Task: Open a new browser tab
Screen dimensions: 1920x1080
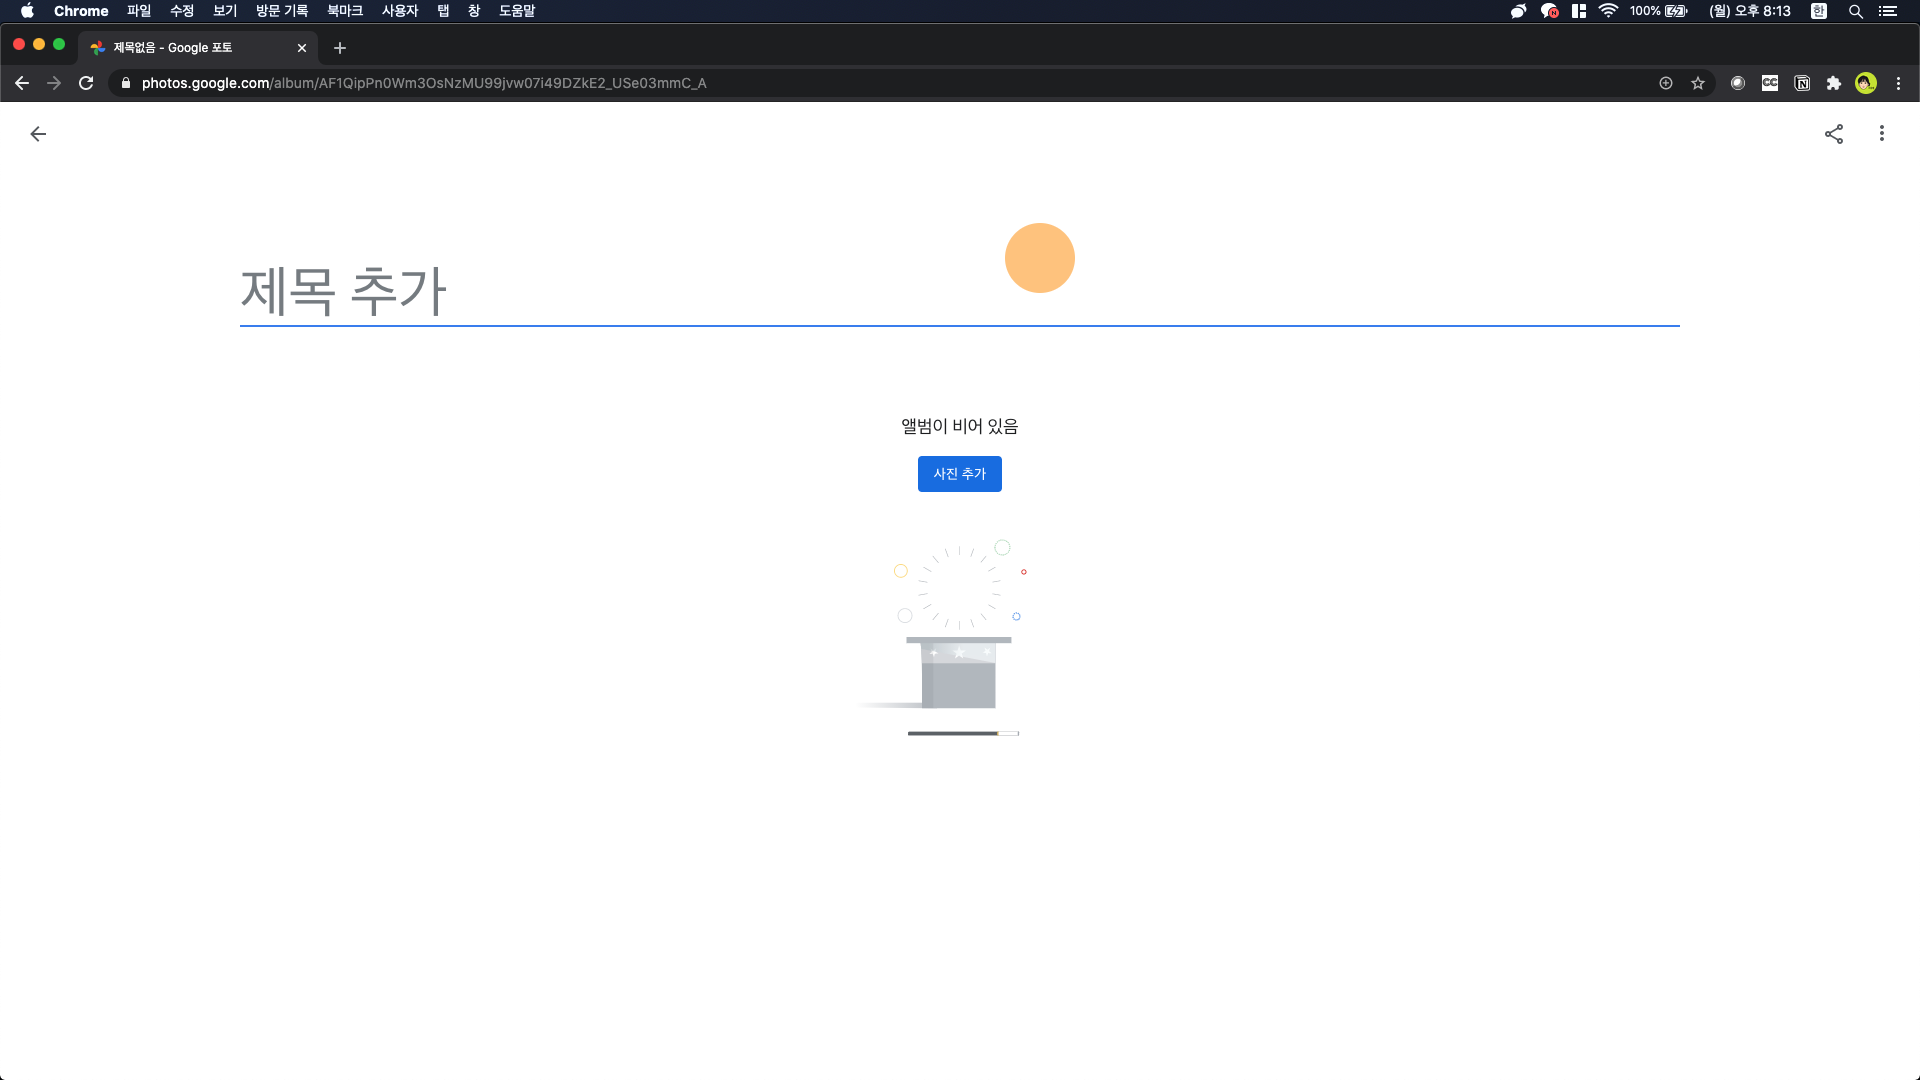Action: [340, 48]
